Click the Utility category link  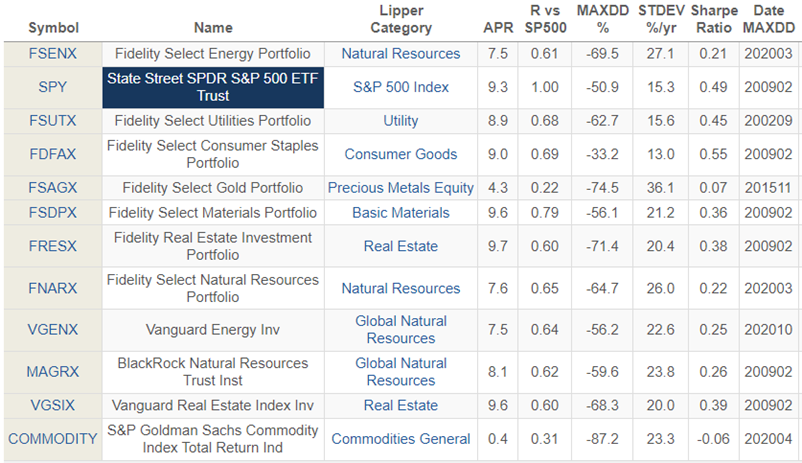[400, 121]
